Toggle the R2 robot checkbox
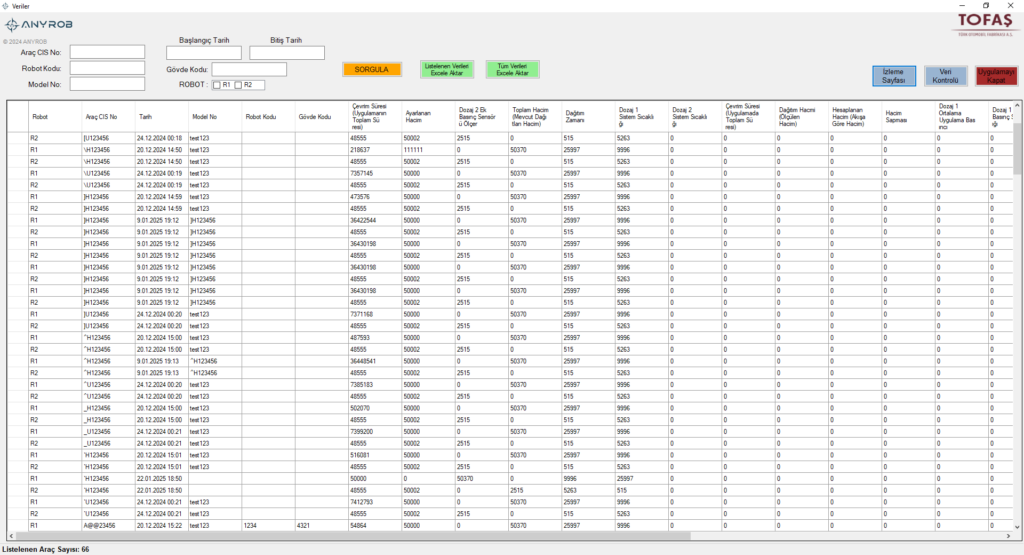Image resolution: width=1024 pixels, height=555 pixels. point(239,85)
